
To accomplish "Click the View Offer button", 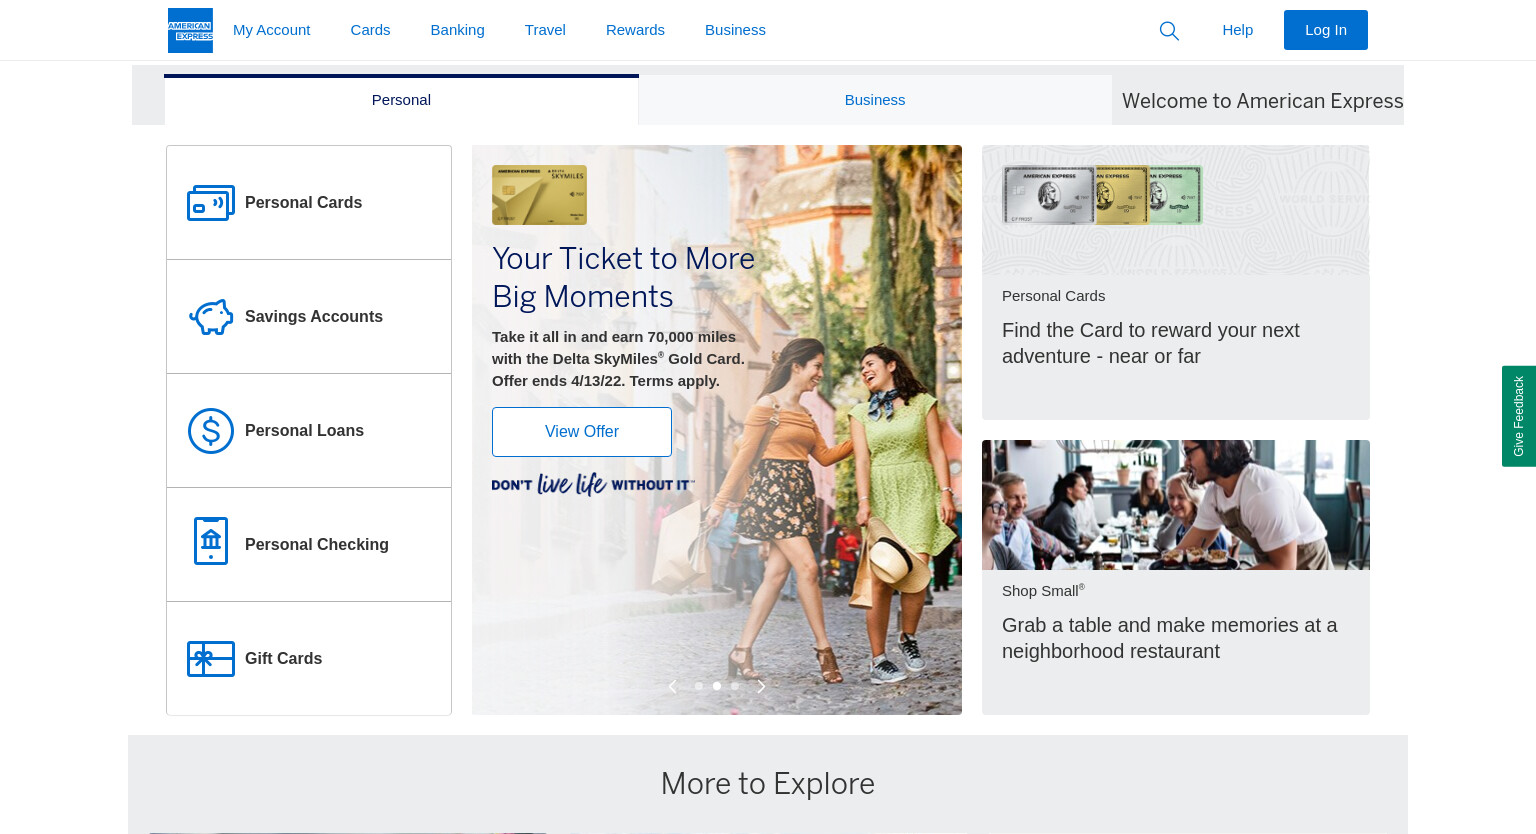I will click(x=582, y=432).
